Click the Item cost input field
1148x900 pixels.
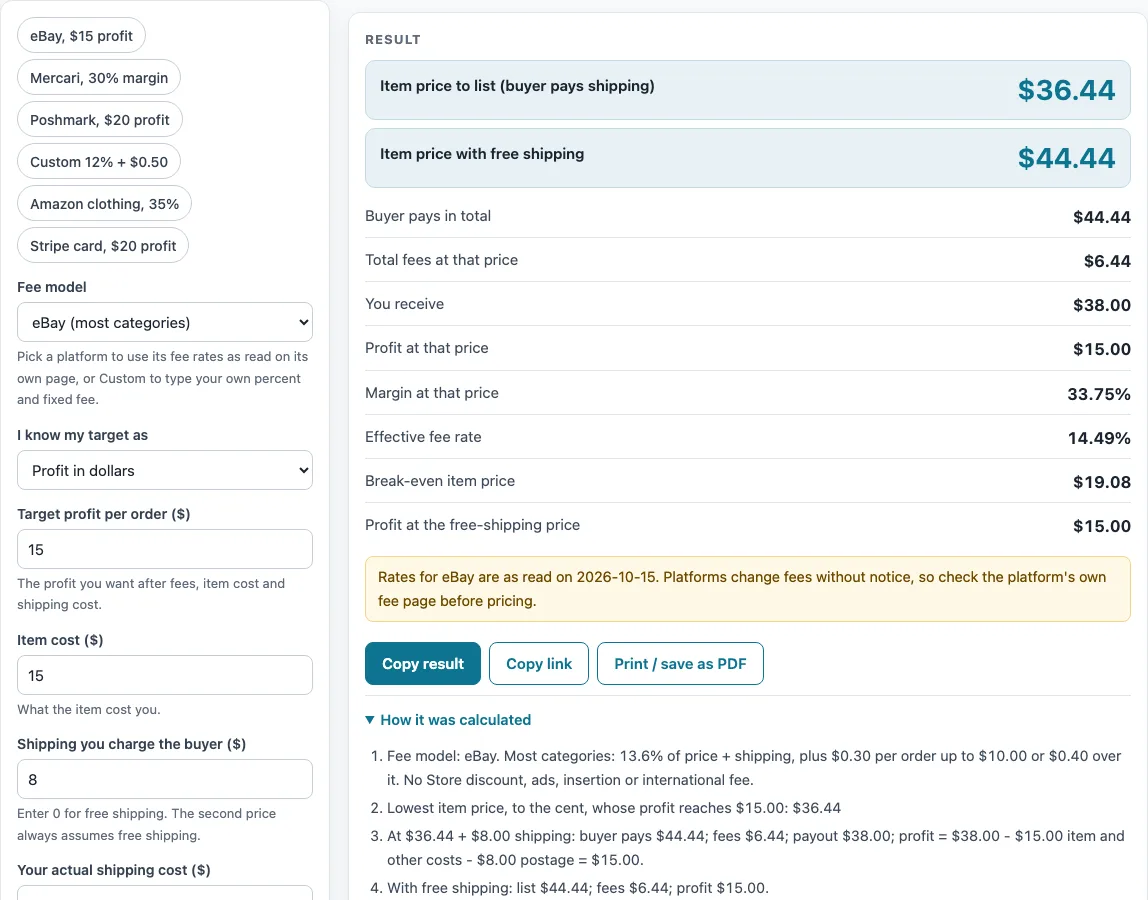(165, 675)
